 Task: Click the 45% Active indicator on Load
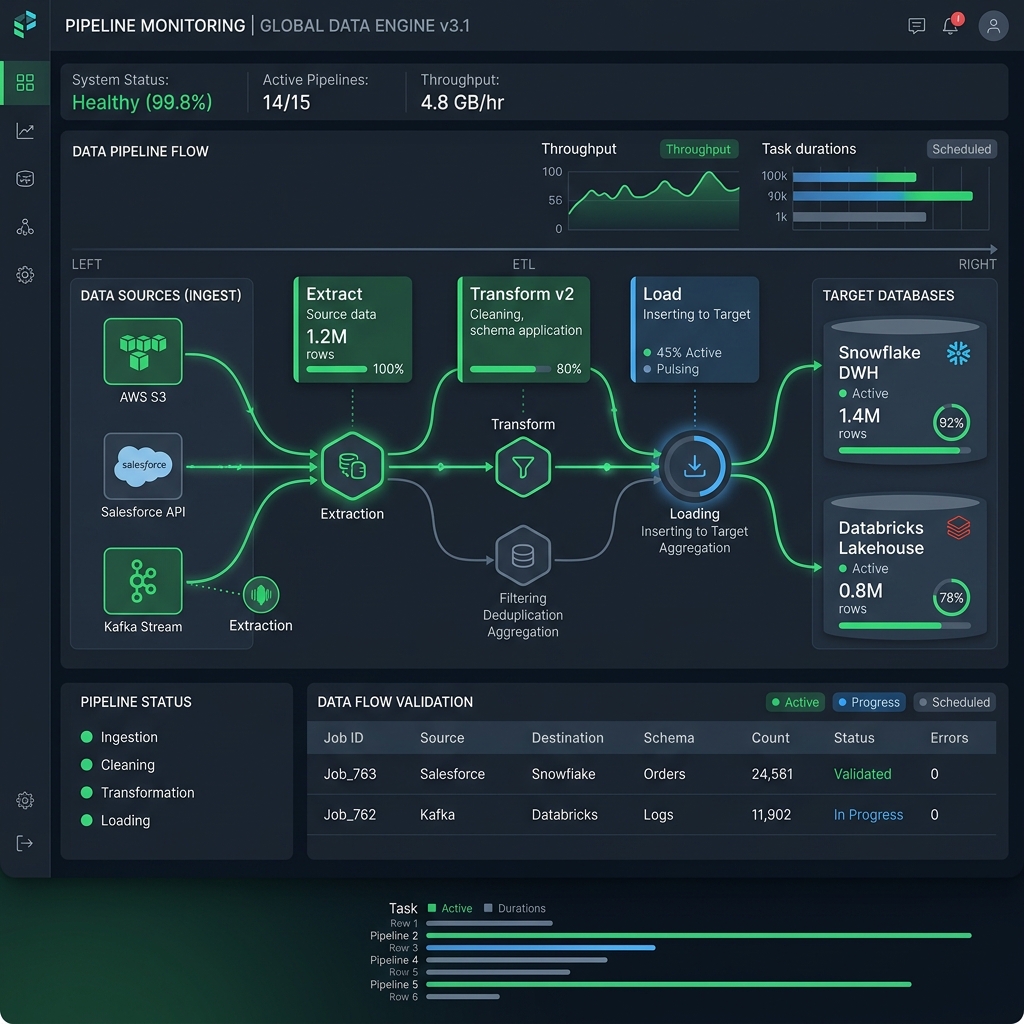coord(682,353)
